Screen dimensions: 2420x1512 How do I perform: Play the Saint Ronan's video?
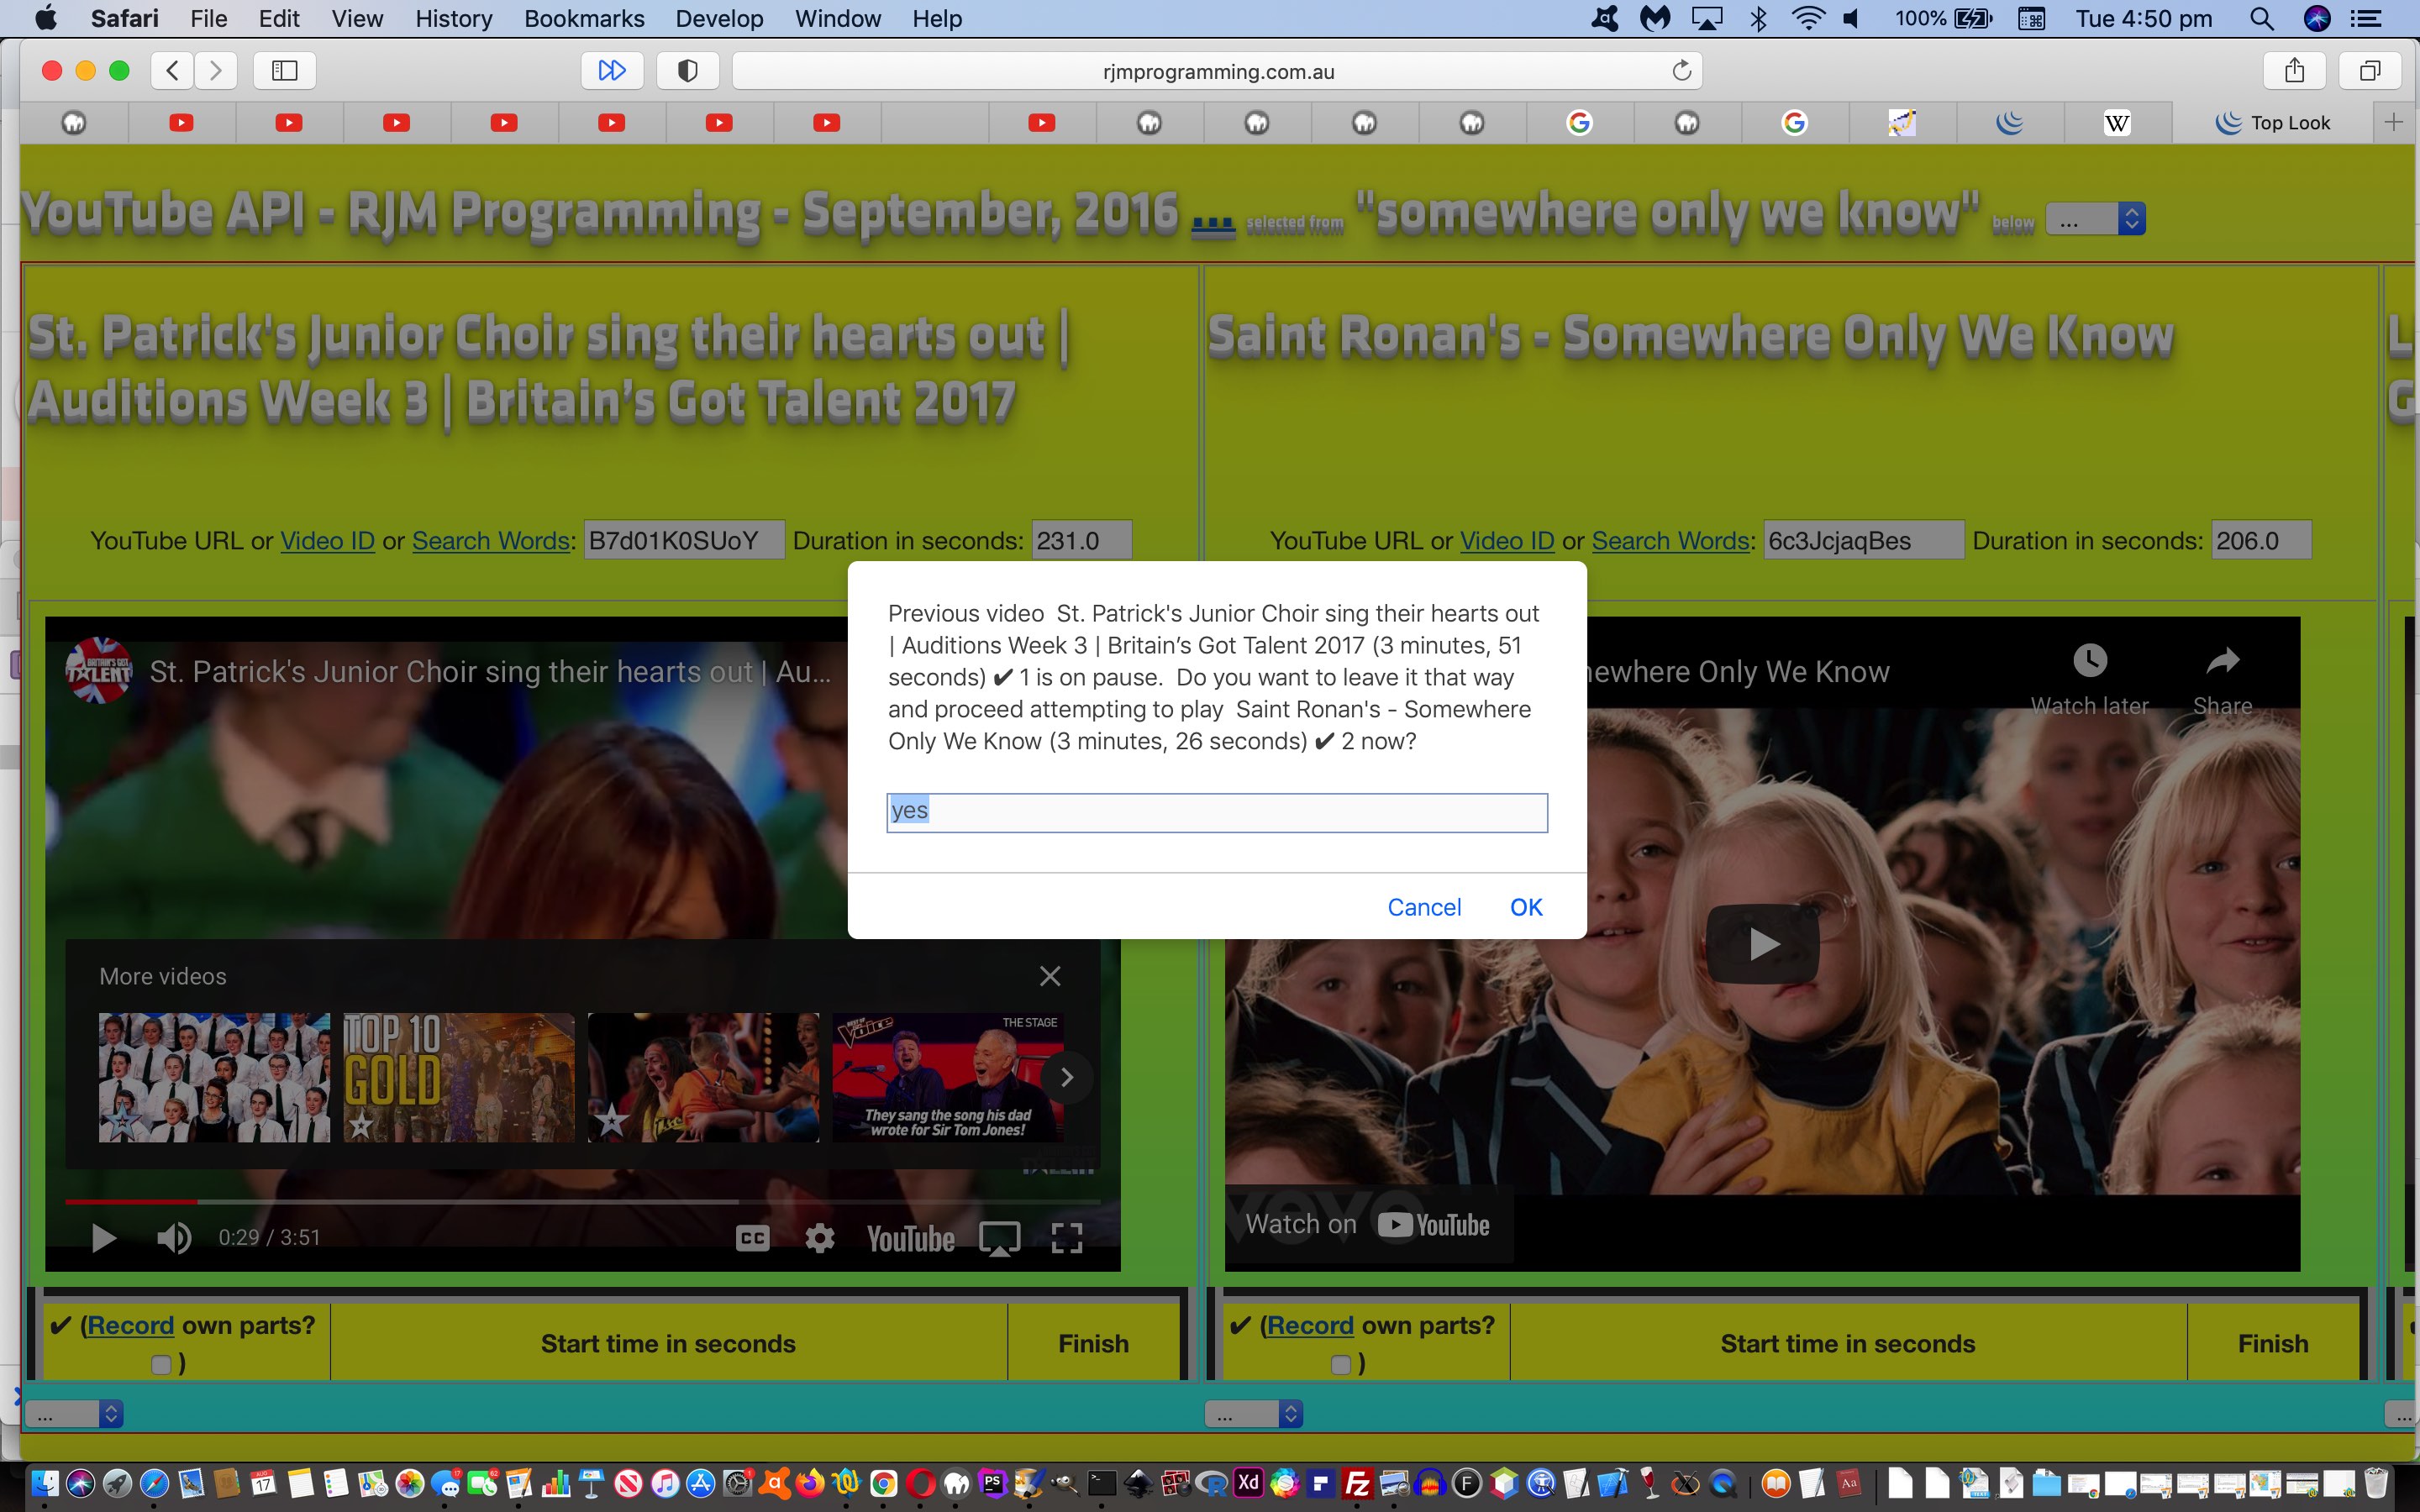[x=1762, y=944]
